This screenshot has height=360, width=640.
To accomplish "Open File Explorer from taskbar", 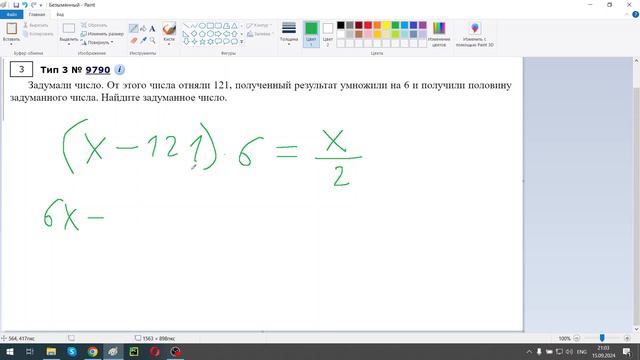I will tap(51, 351).
